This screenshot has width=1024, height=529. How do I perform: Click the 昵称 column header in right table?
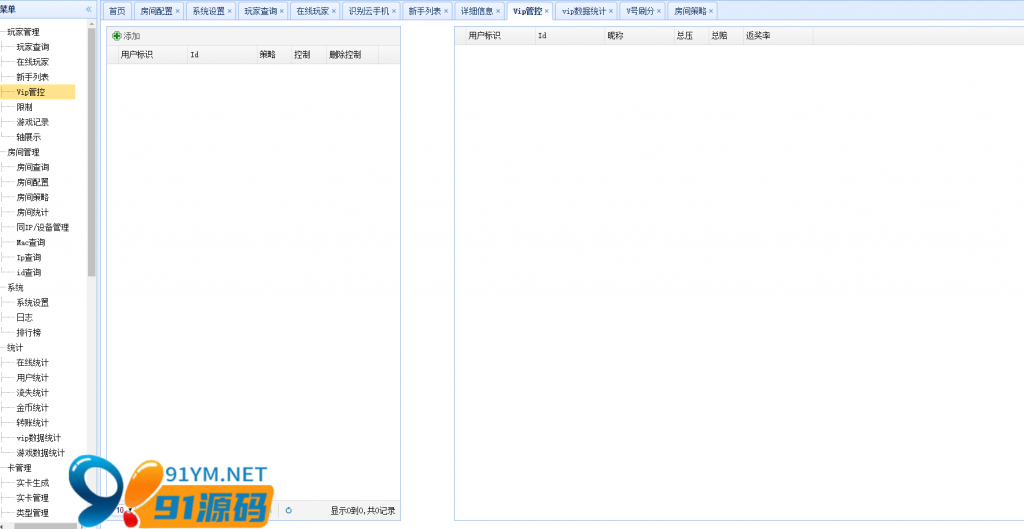[638, 36]
